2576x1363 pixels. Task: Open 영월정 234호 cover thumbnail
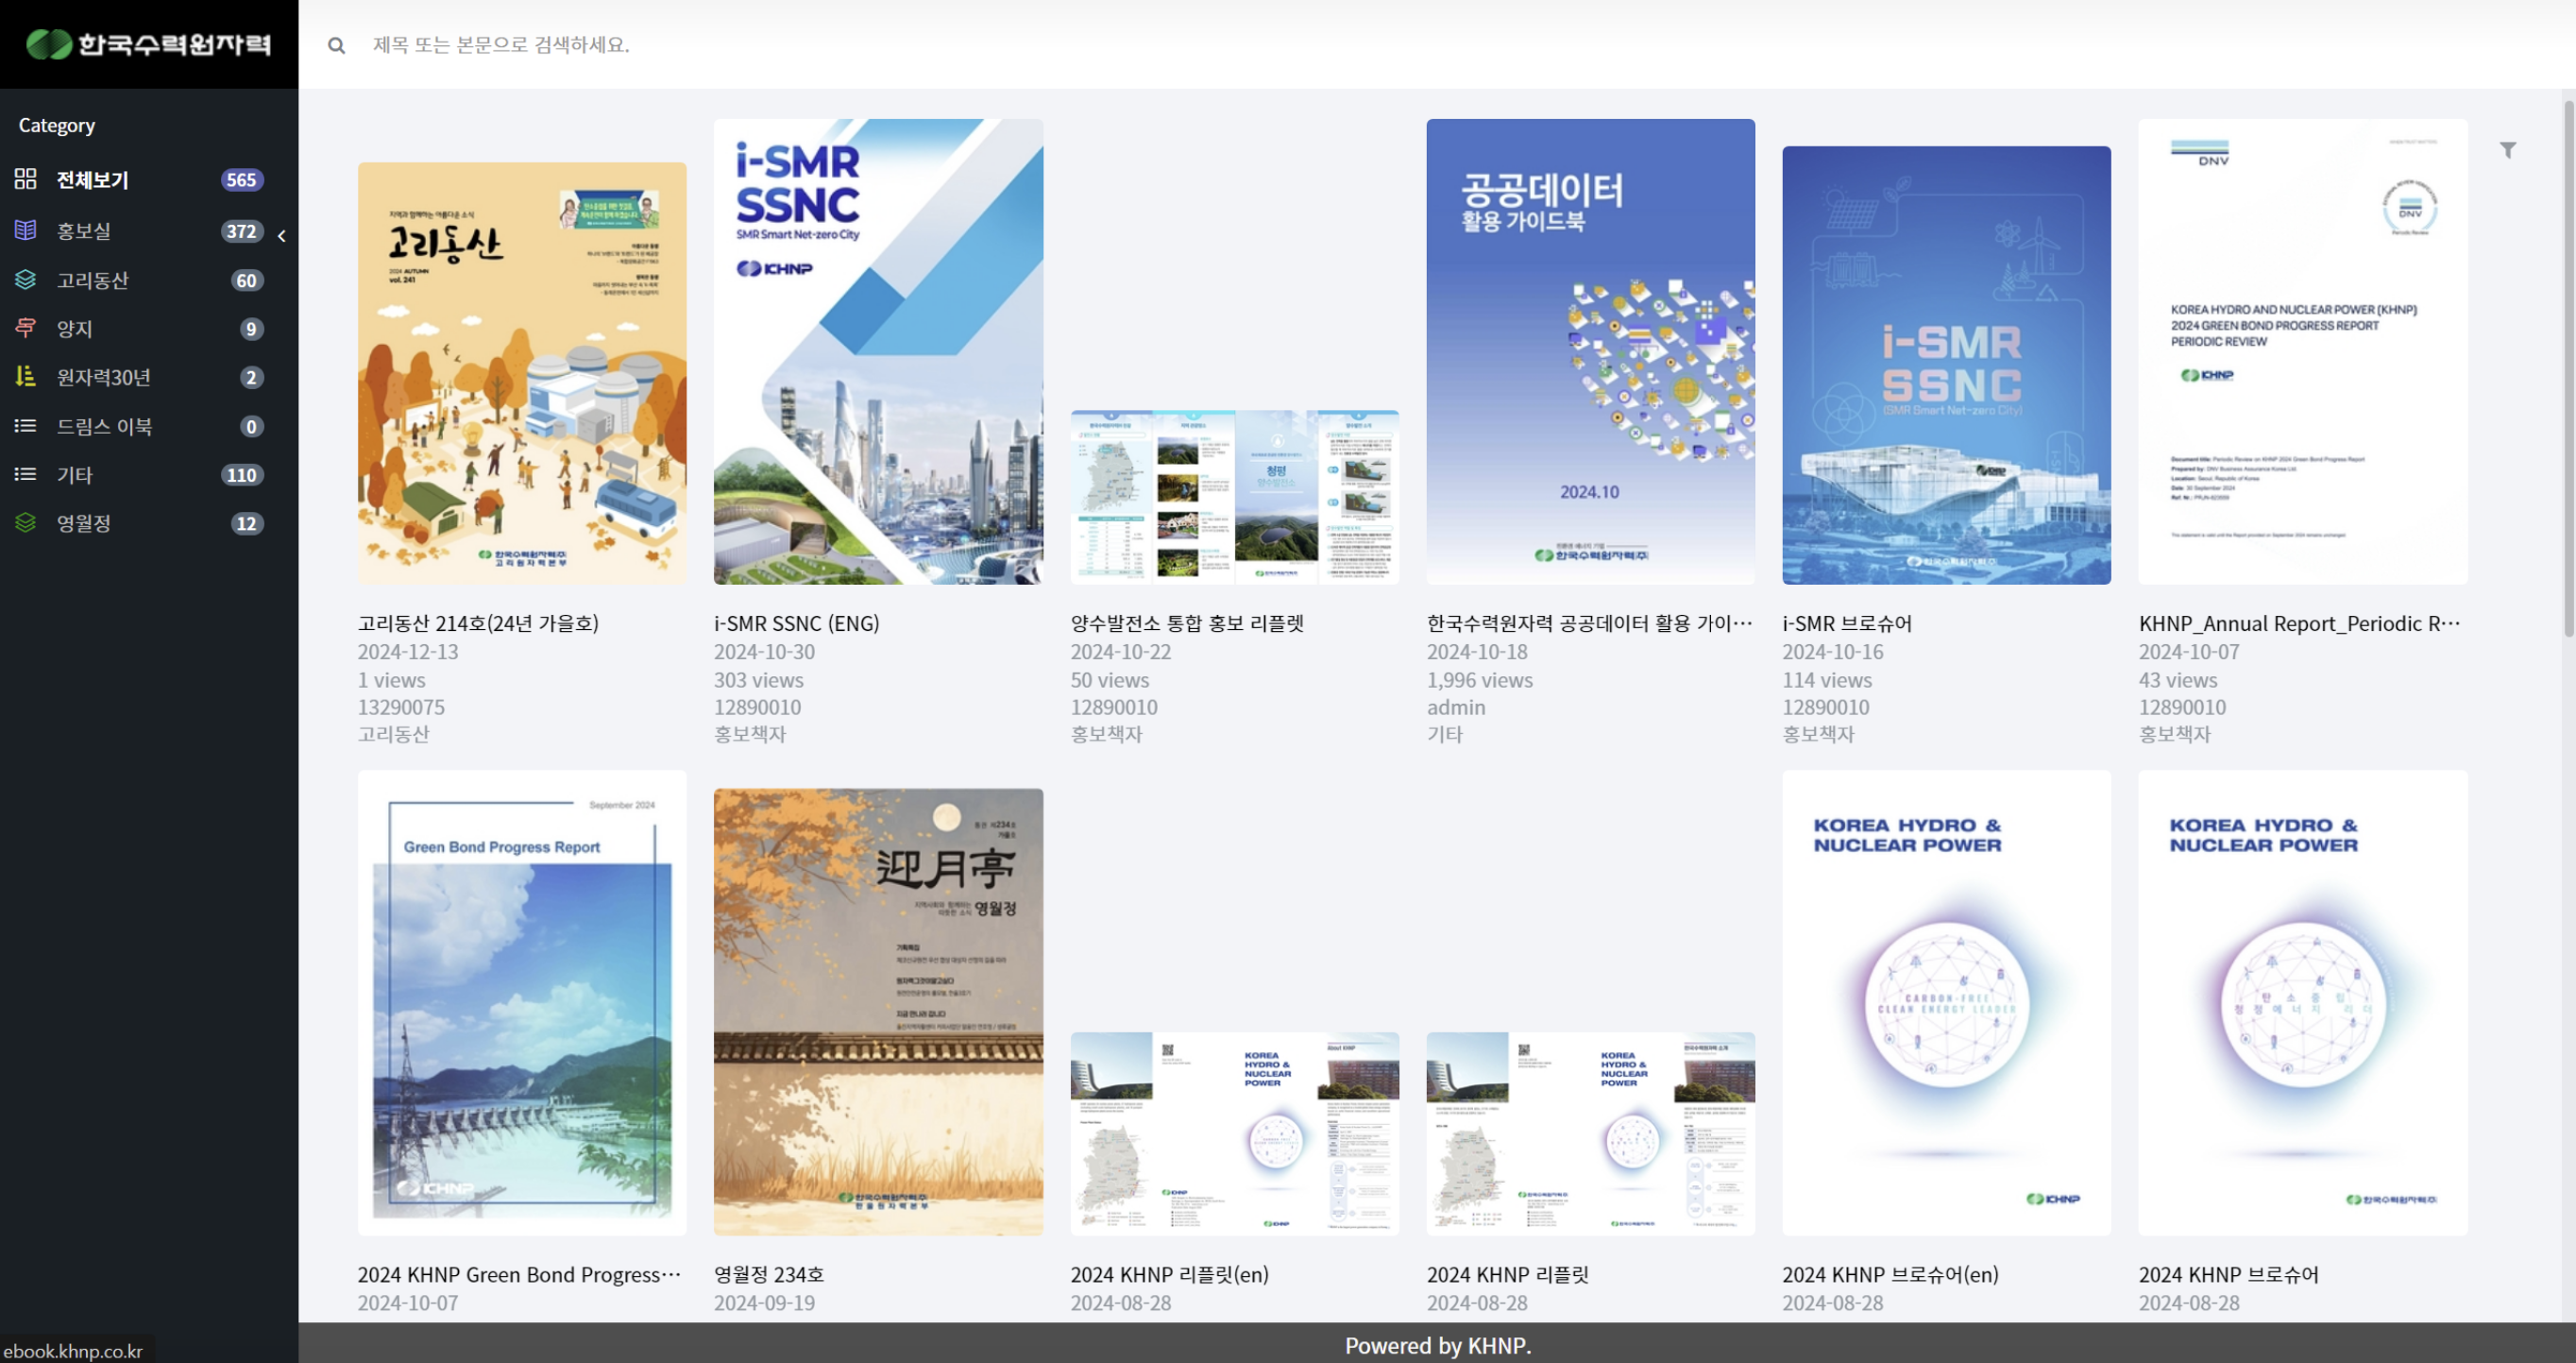pos(878,1012)
